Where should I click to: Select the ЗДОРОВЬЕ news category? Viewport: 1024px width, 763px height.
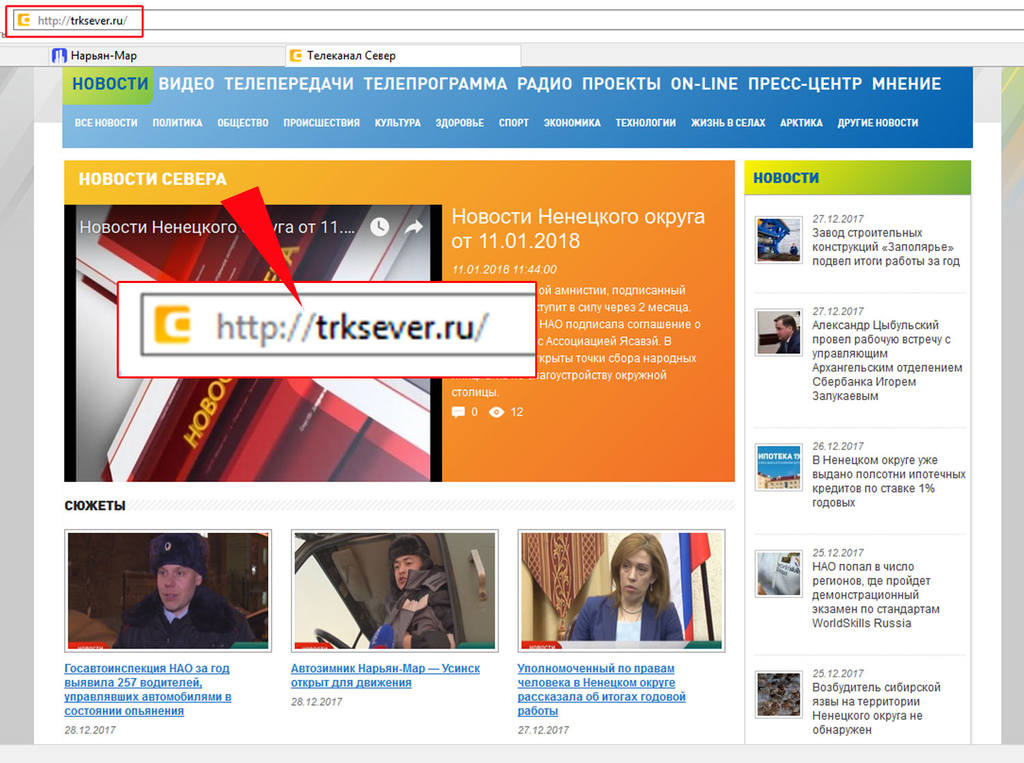pyautogui.click(x=460, y=123)
